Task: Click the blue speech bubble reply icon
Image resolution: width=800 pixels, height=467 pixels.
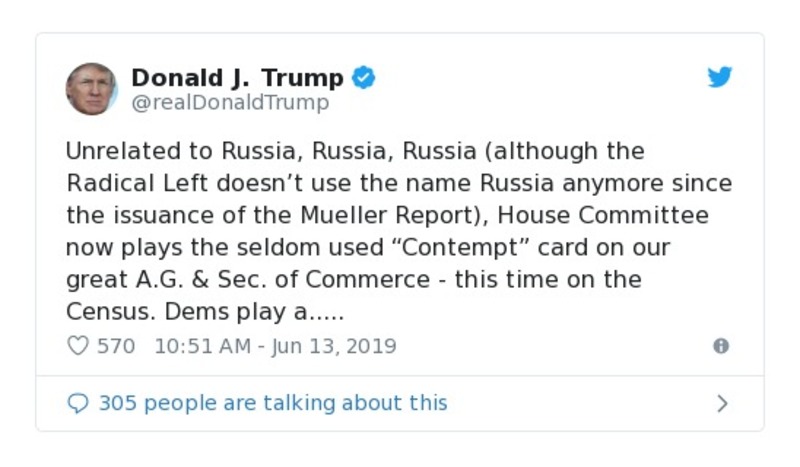Action: click(77, 403)
